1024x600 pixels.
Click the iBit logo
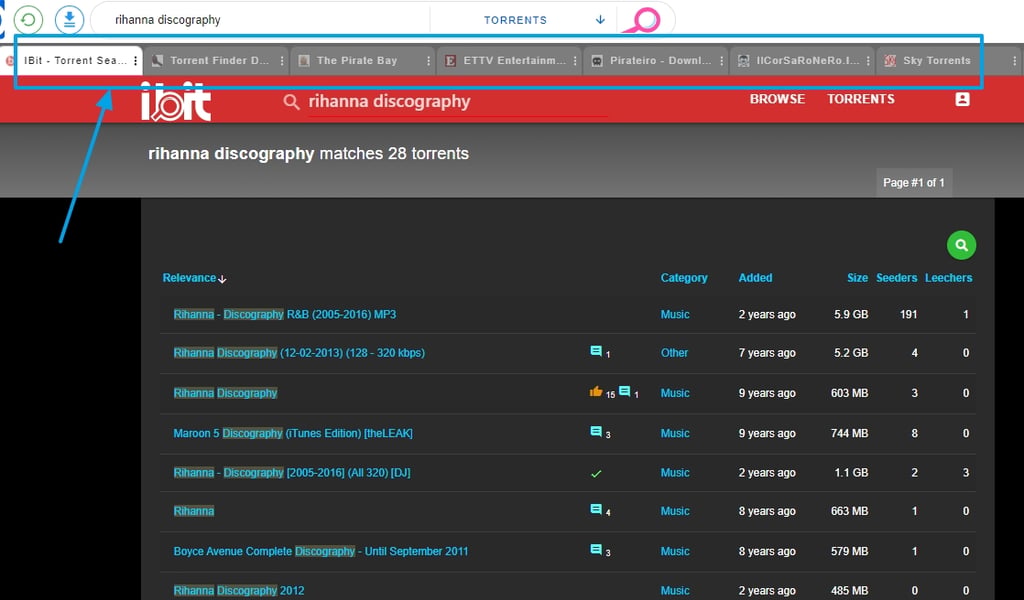tap(176, 101)
